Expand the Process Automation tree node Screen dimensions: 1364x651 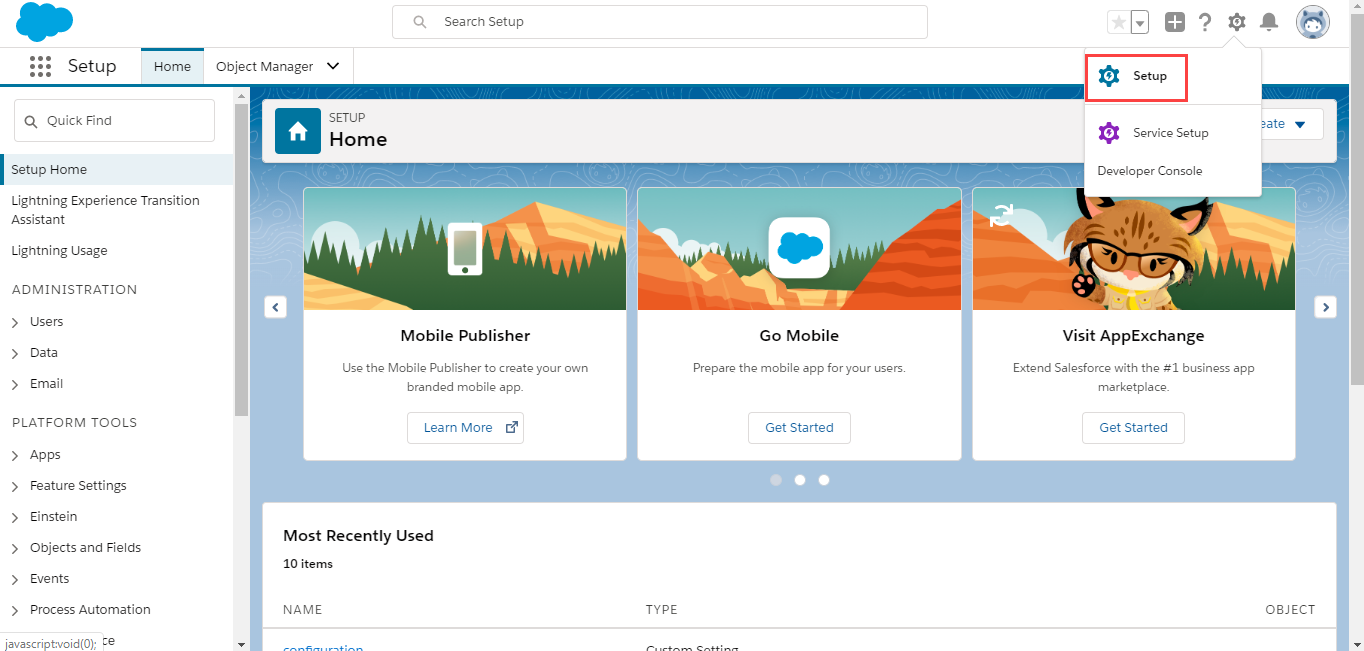click(x=15, y=610)
